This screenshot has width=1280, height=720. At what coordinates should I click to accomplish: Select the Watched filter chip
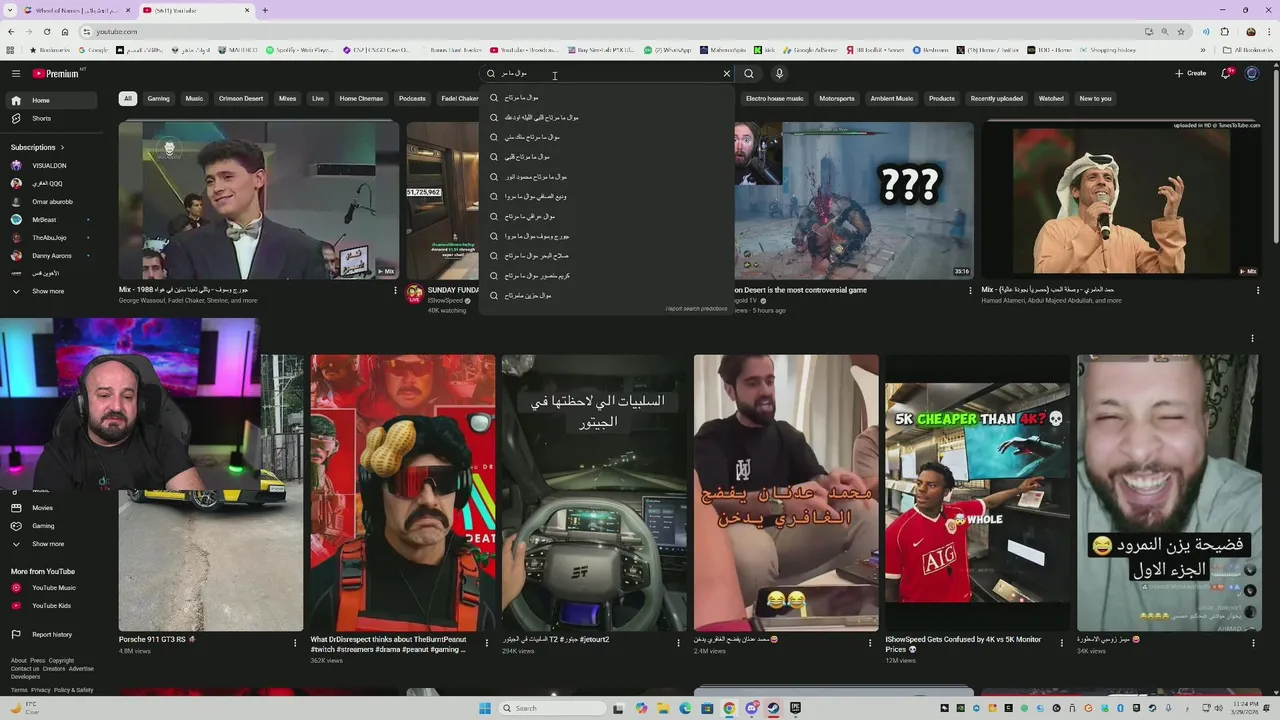click(1051, 98)
